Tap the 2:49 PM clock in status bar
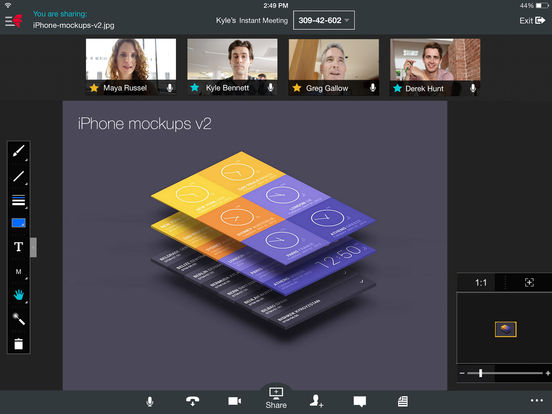552x414 pixels. click(x=276, y=5)
